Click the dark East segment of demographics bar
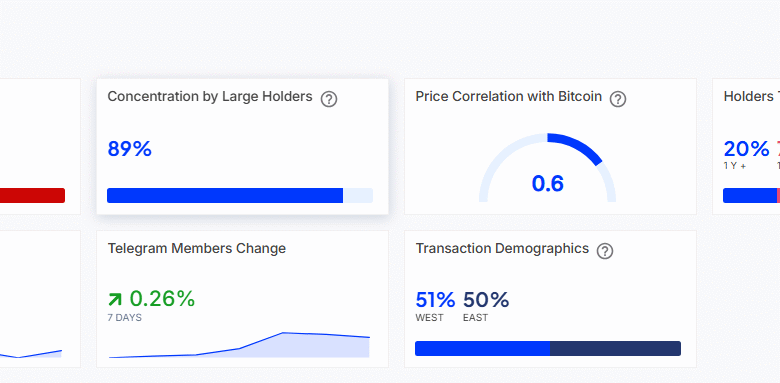 615,349
